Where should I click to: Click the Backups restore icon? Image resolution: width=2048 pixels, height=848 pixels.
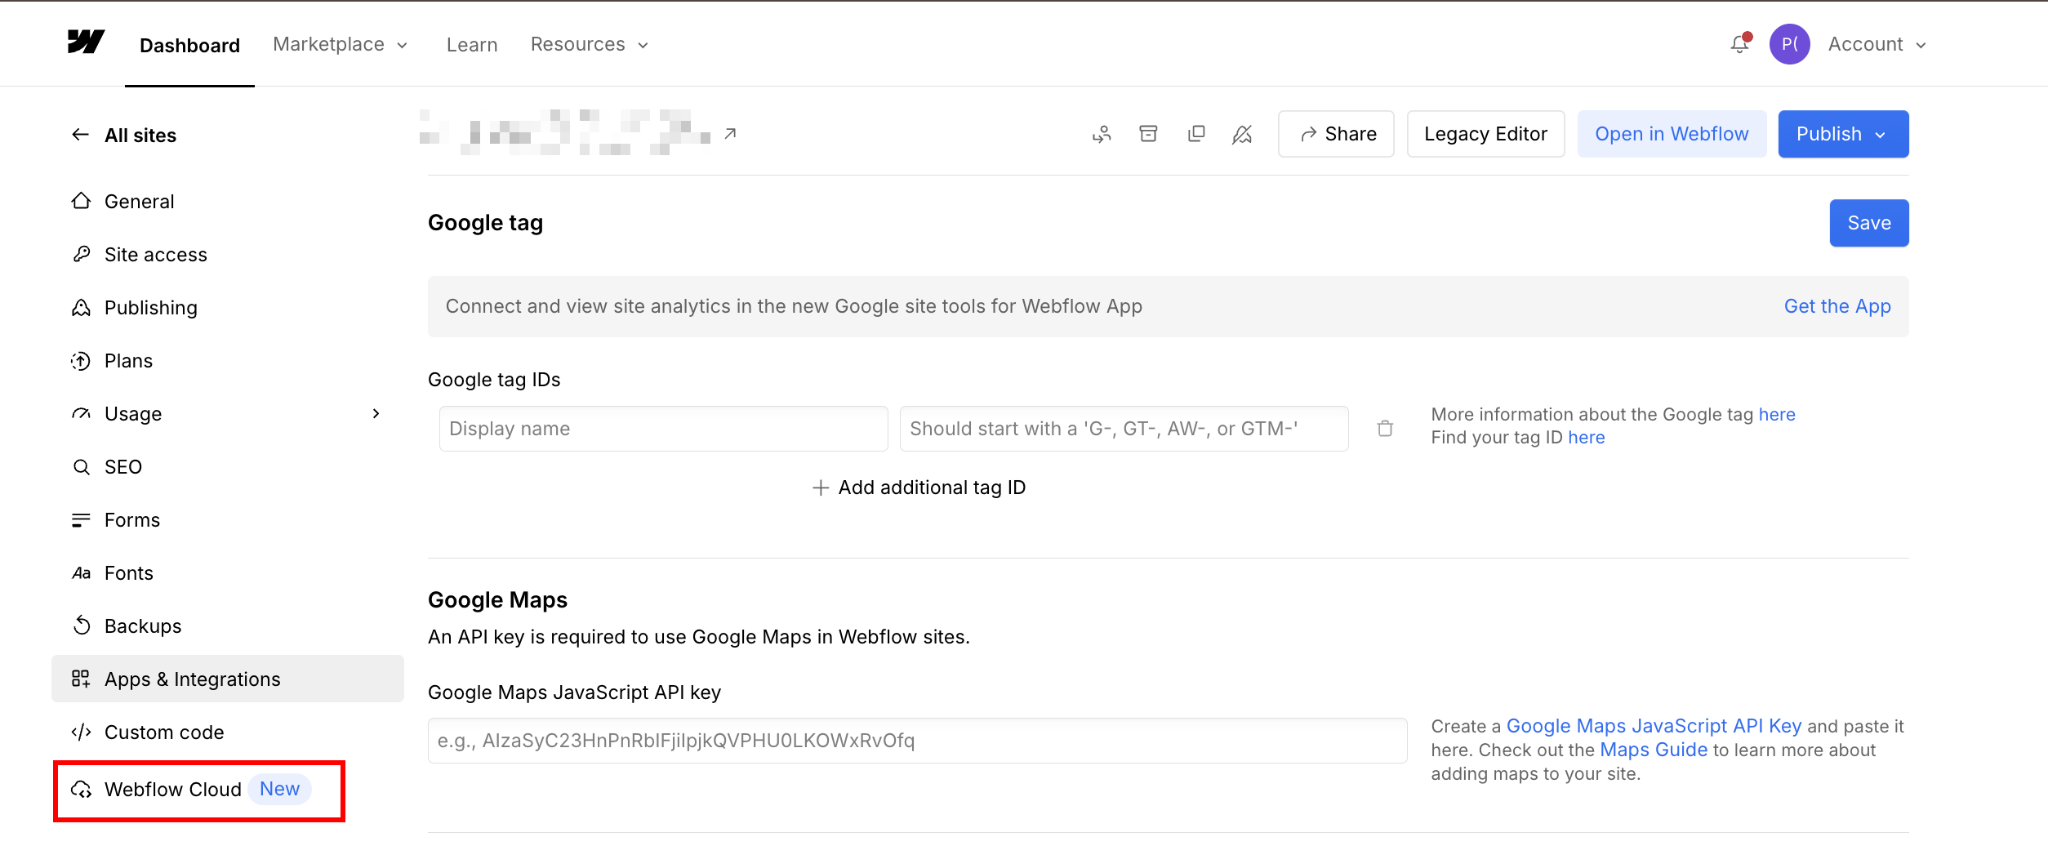click(81, 625)
